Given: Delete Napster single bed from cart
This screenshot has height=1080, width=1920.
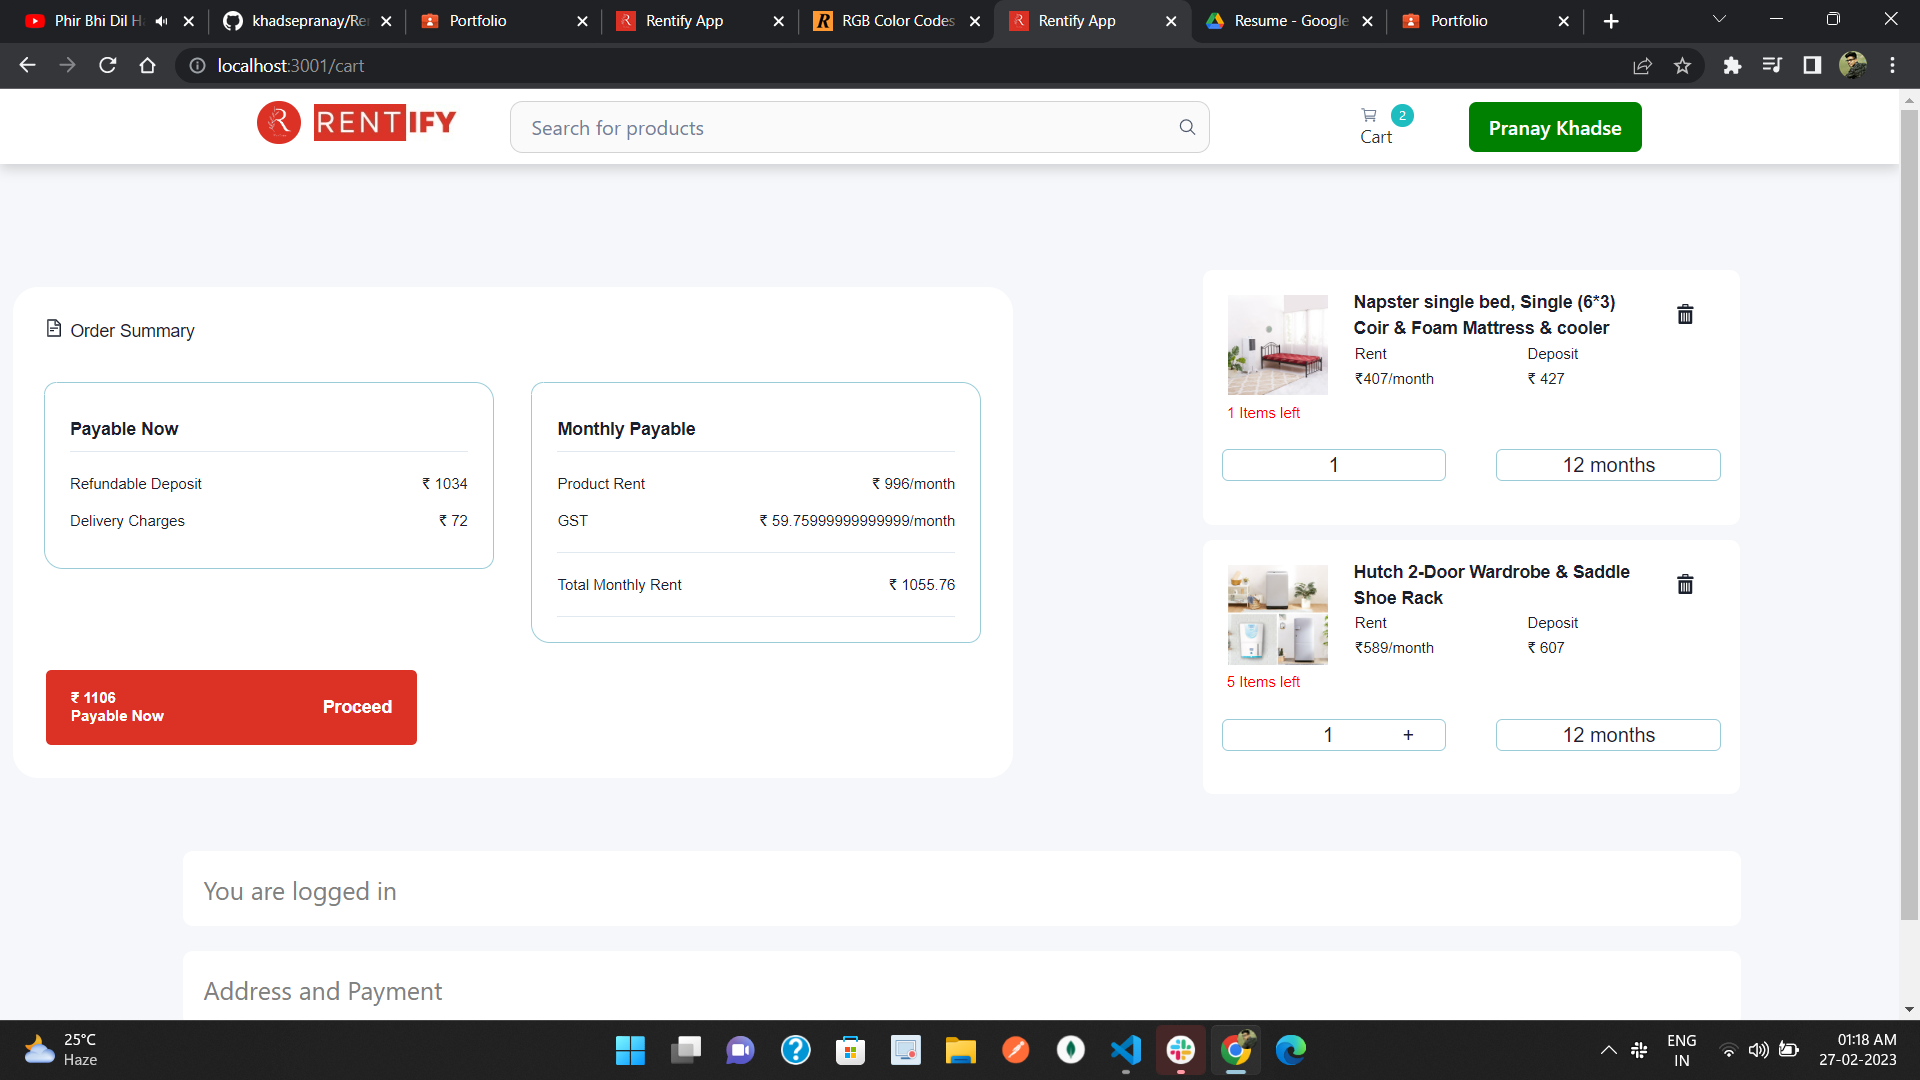Looking at the screenshot, I should coord(1685,314).
